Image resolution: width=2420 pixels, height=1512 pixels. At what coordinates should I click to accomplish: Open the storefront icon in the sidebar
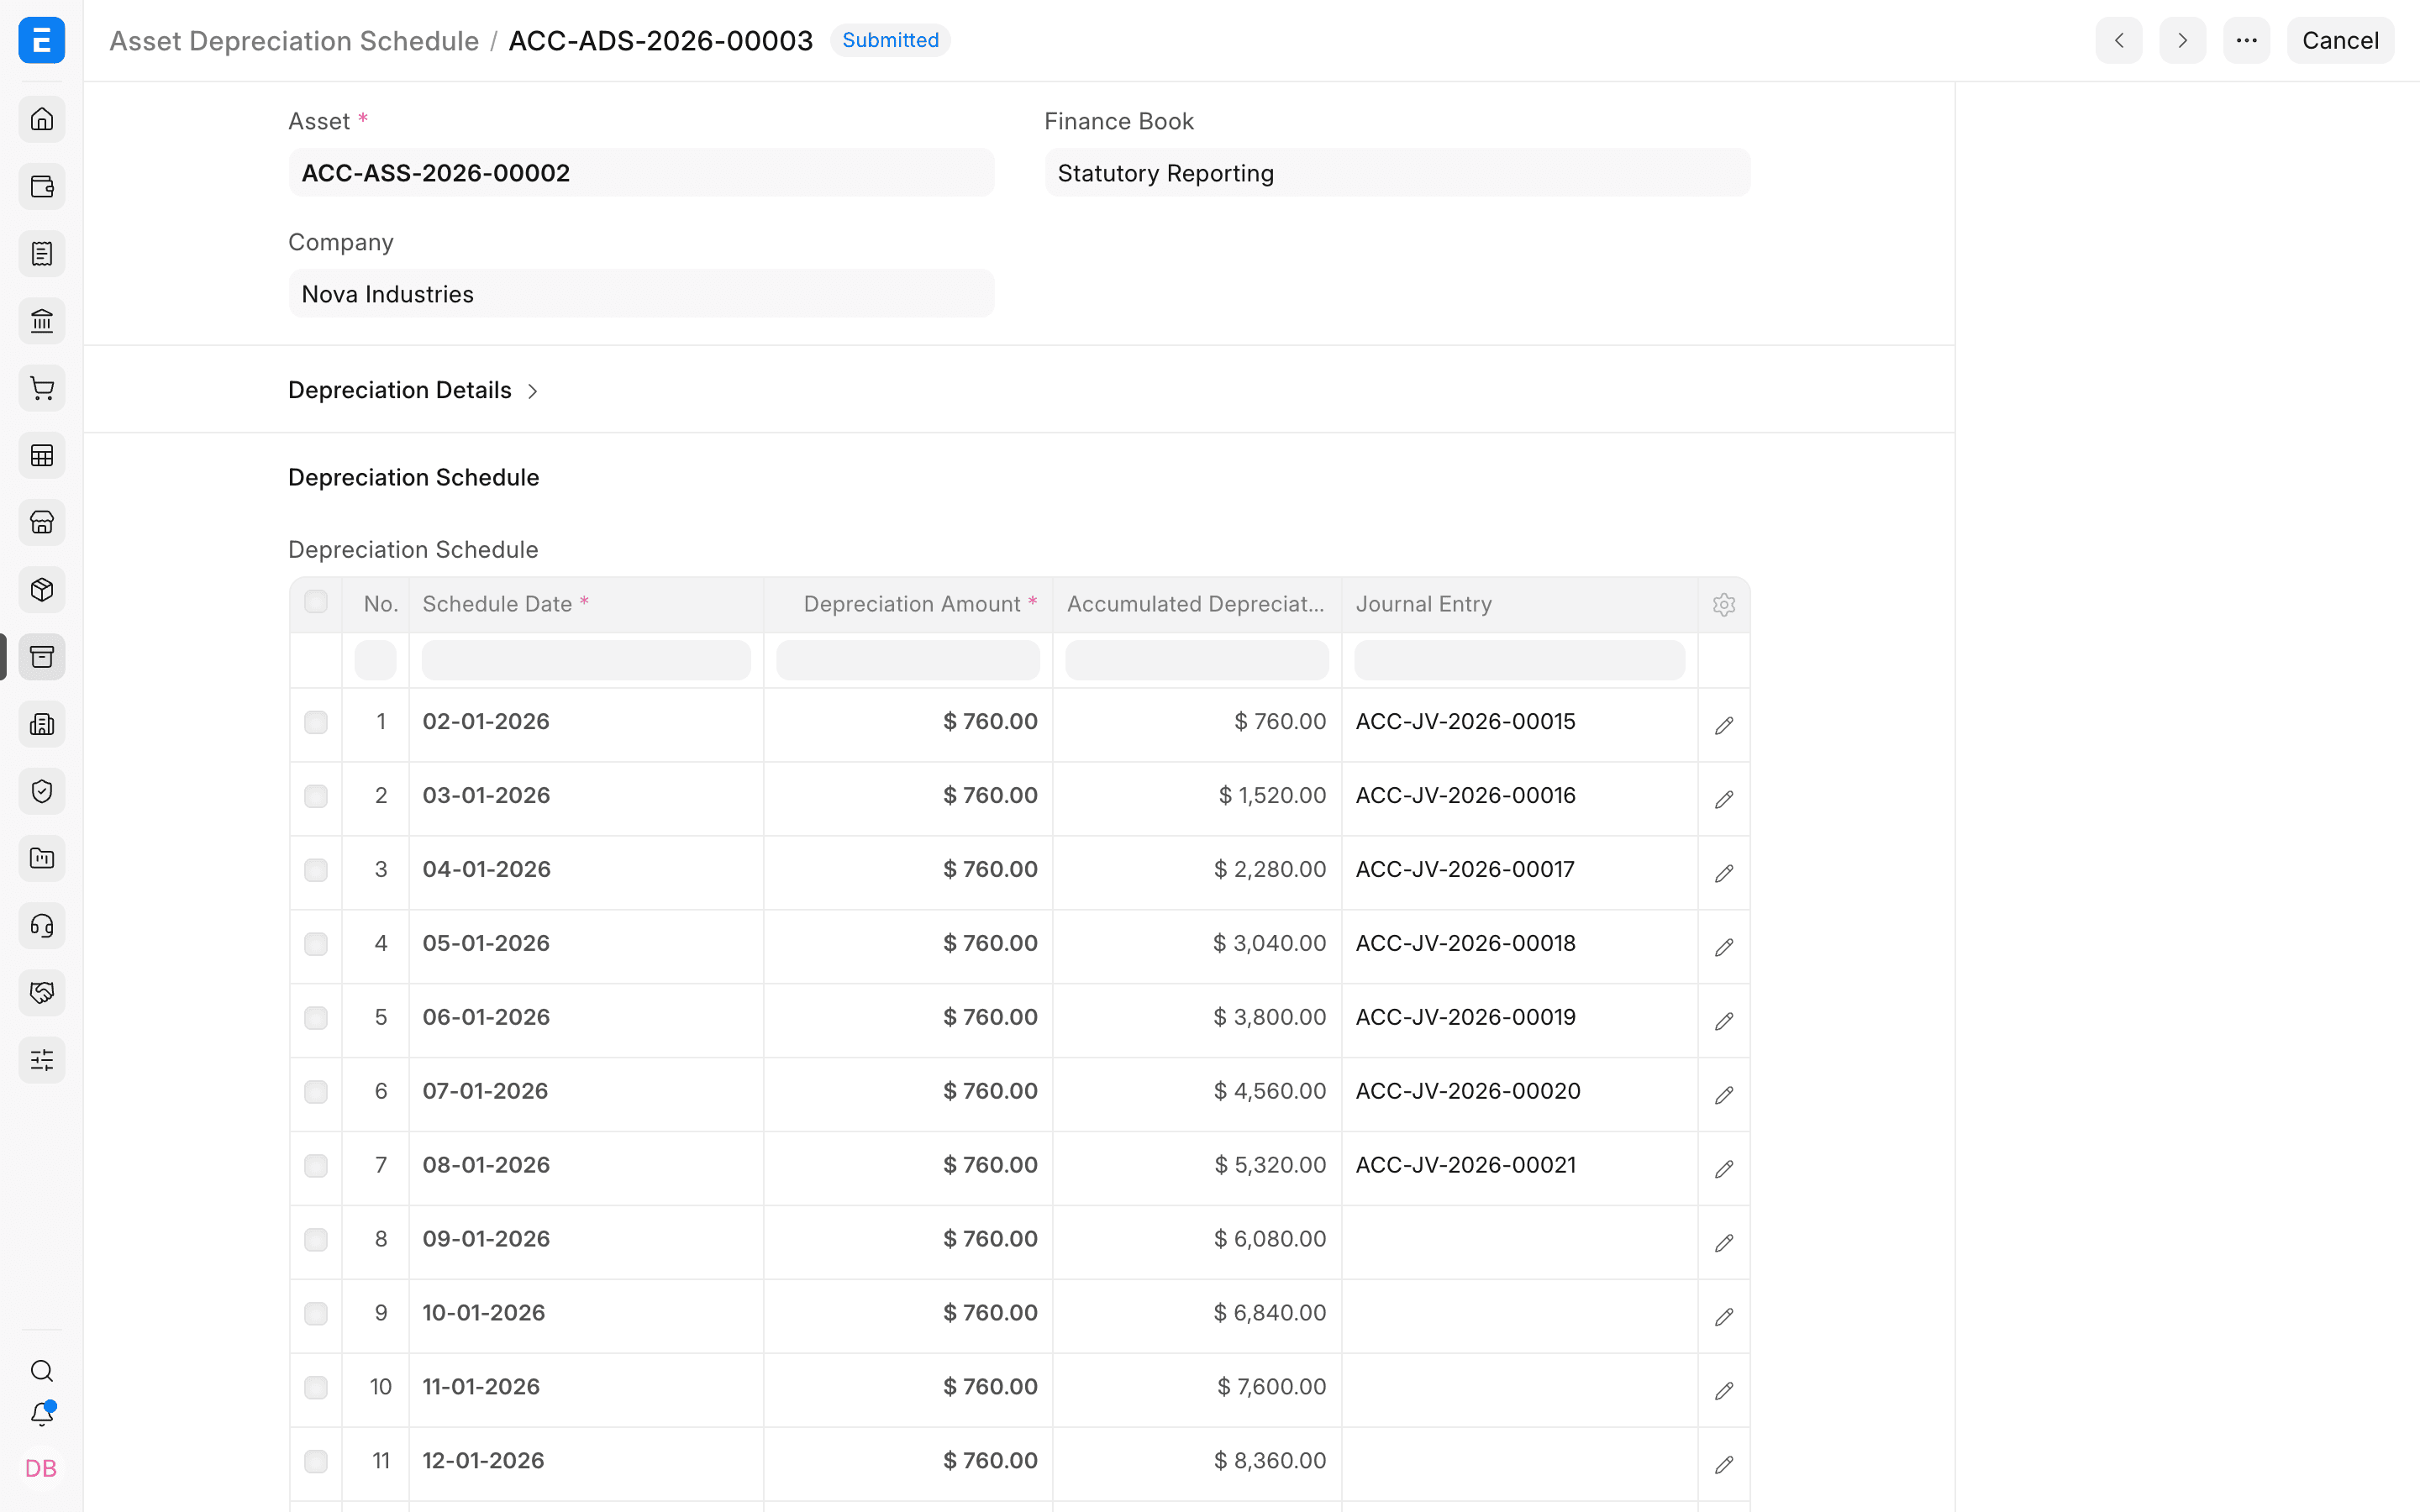click(x=41, y=522)
